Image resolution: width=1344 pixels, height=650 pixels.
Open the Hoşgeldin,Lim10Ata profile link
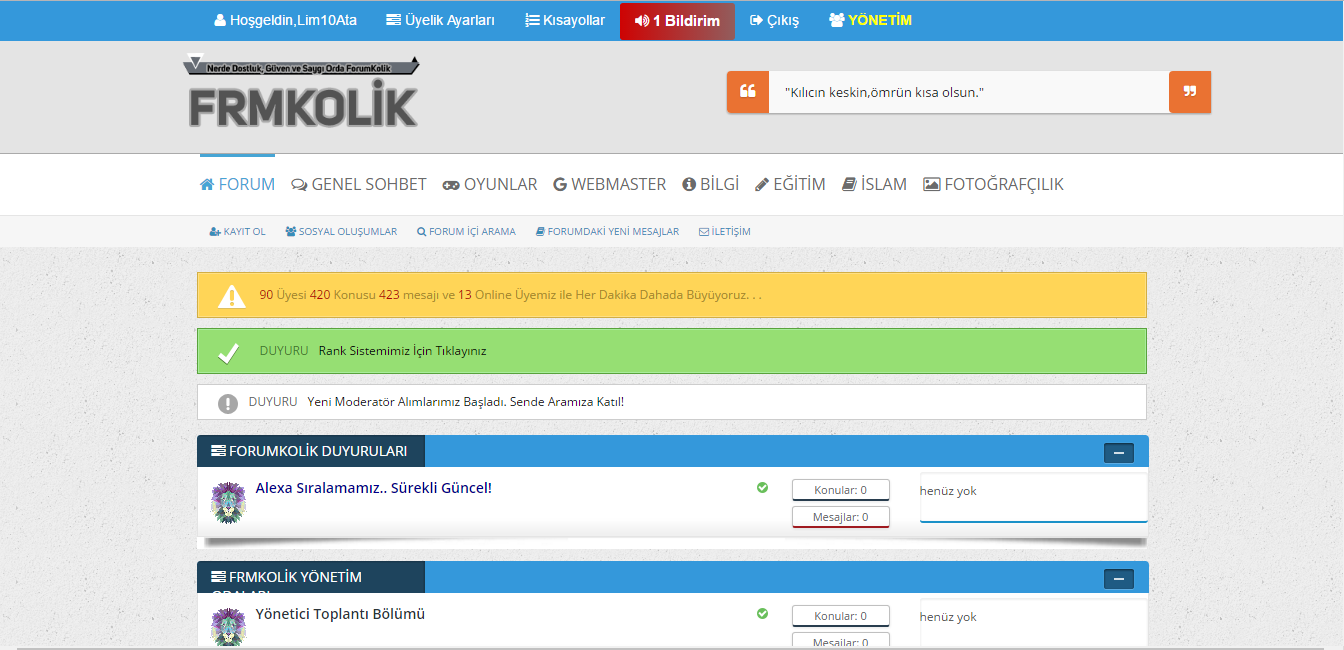pos(285,20)
